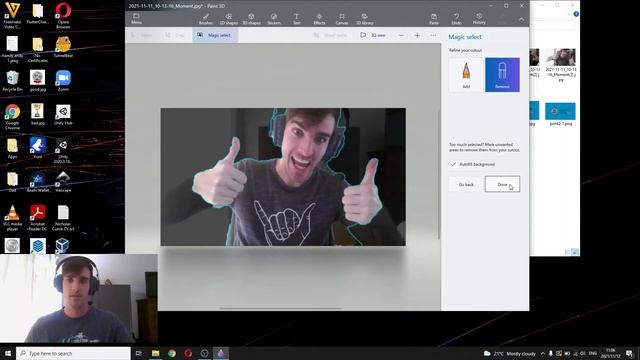Open Chrome from the taskbar
This screenshot has height=360, width=640.
[x=172, y=353]
